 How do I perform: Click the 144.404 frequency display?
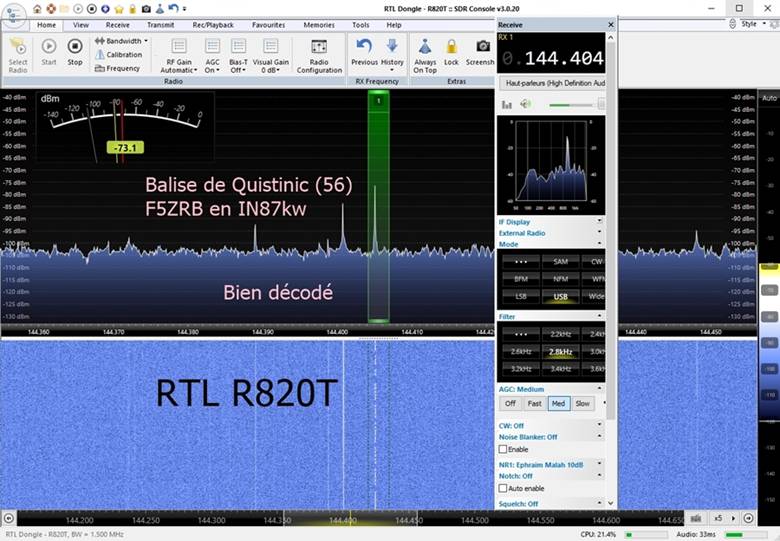pos(552,59)
